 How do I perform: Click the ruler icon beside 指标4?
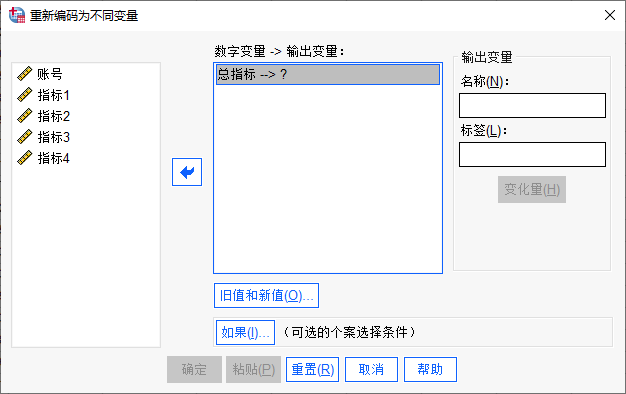tap(25, 158)
